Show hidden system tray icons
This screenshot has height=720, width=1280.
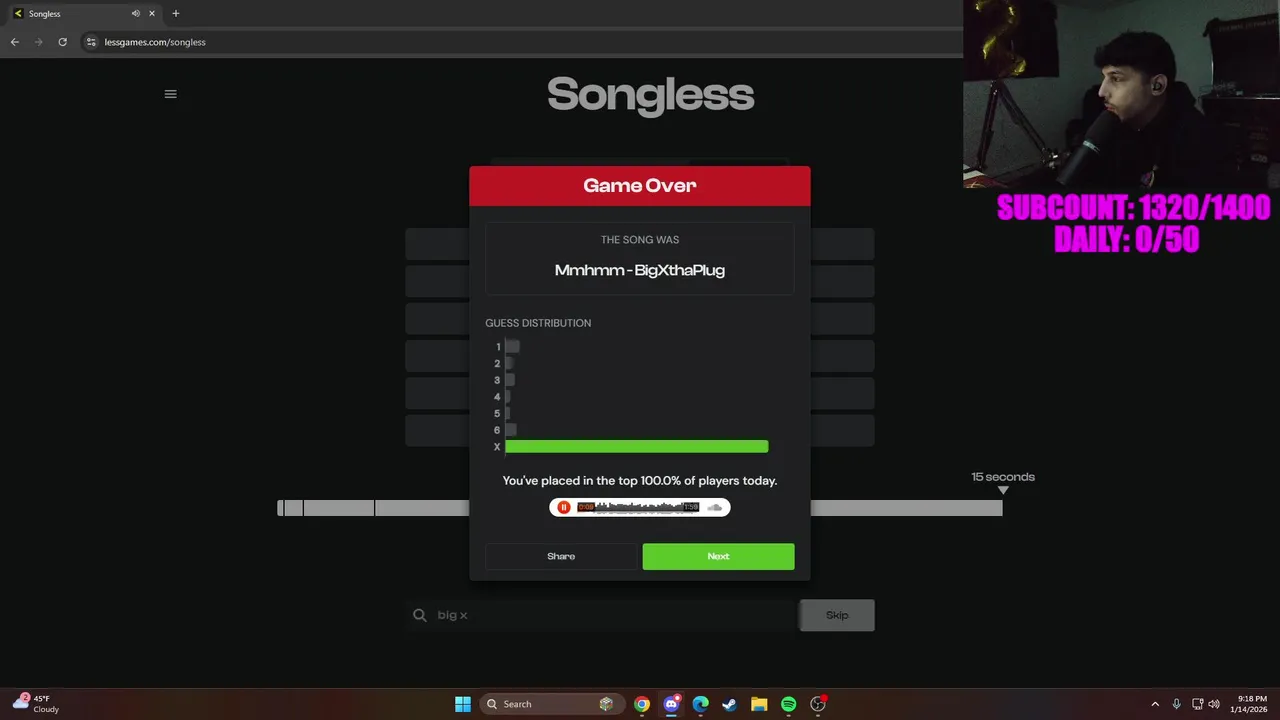tap(1155, 704)
